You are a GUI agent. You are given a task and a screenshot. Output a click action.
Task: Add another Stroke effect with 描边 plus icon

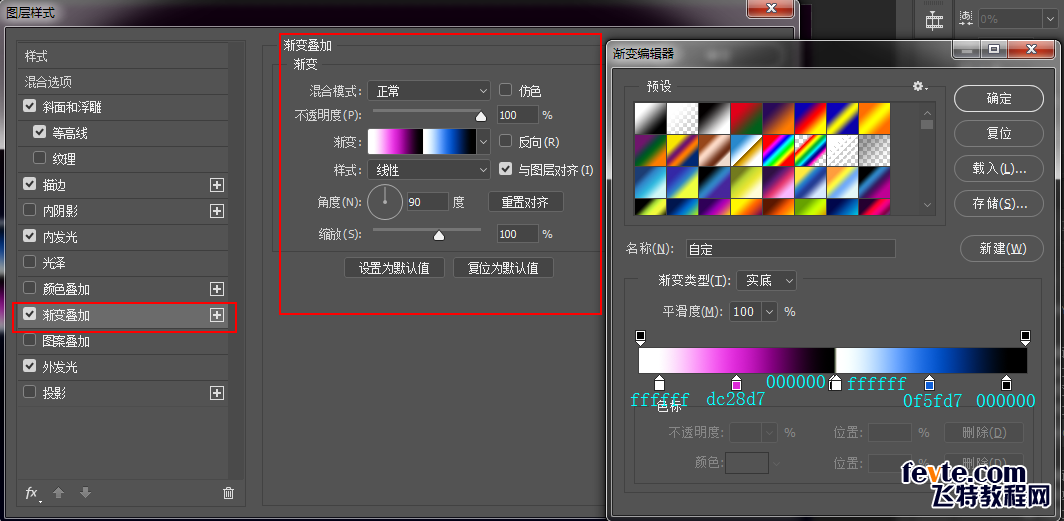pos(216,185)
